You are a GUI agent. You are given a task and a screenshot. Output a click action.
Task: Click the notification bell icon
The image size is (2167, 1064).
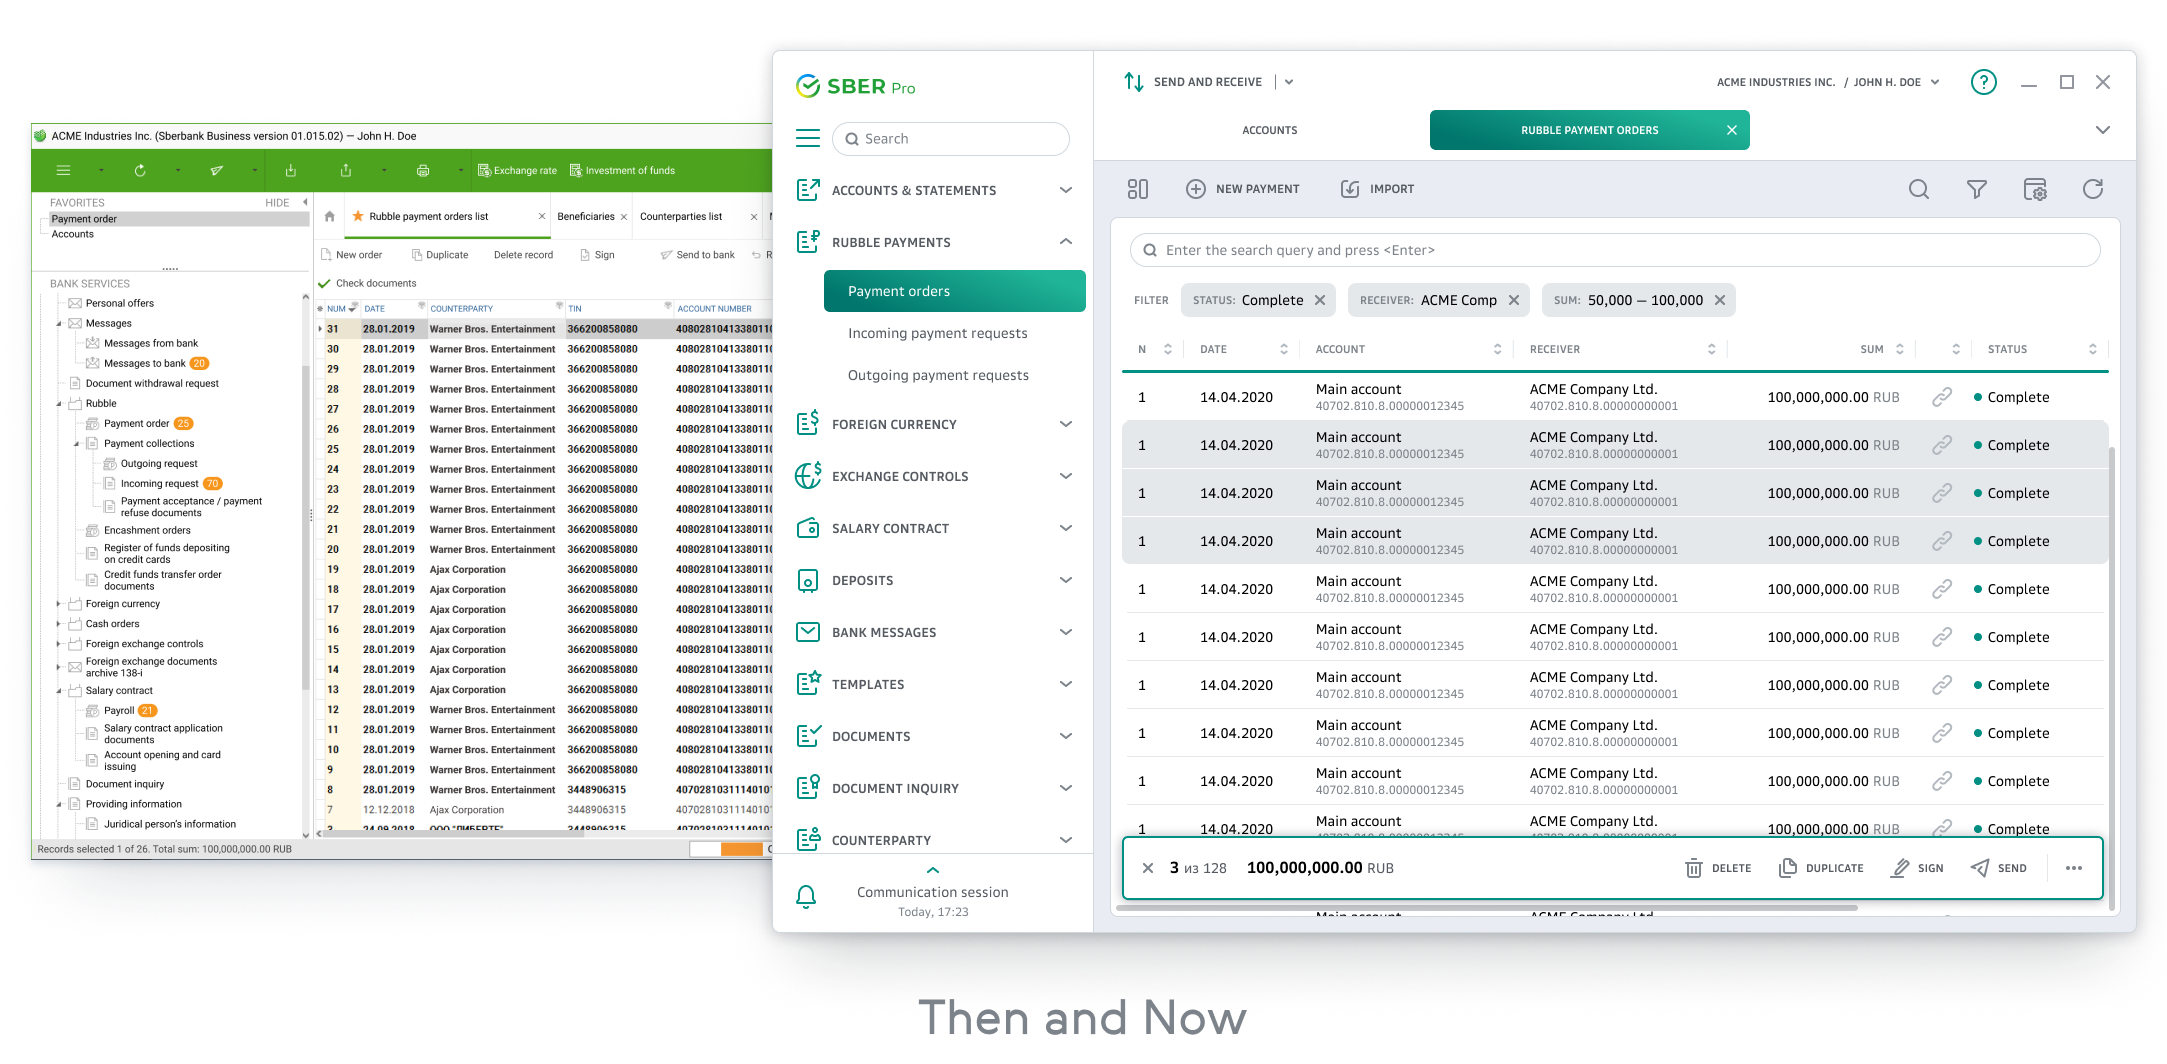click(x=806, y=897)
